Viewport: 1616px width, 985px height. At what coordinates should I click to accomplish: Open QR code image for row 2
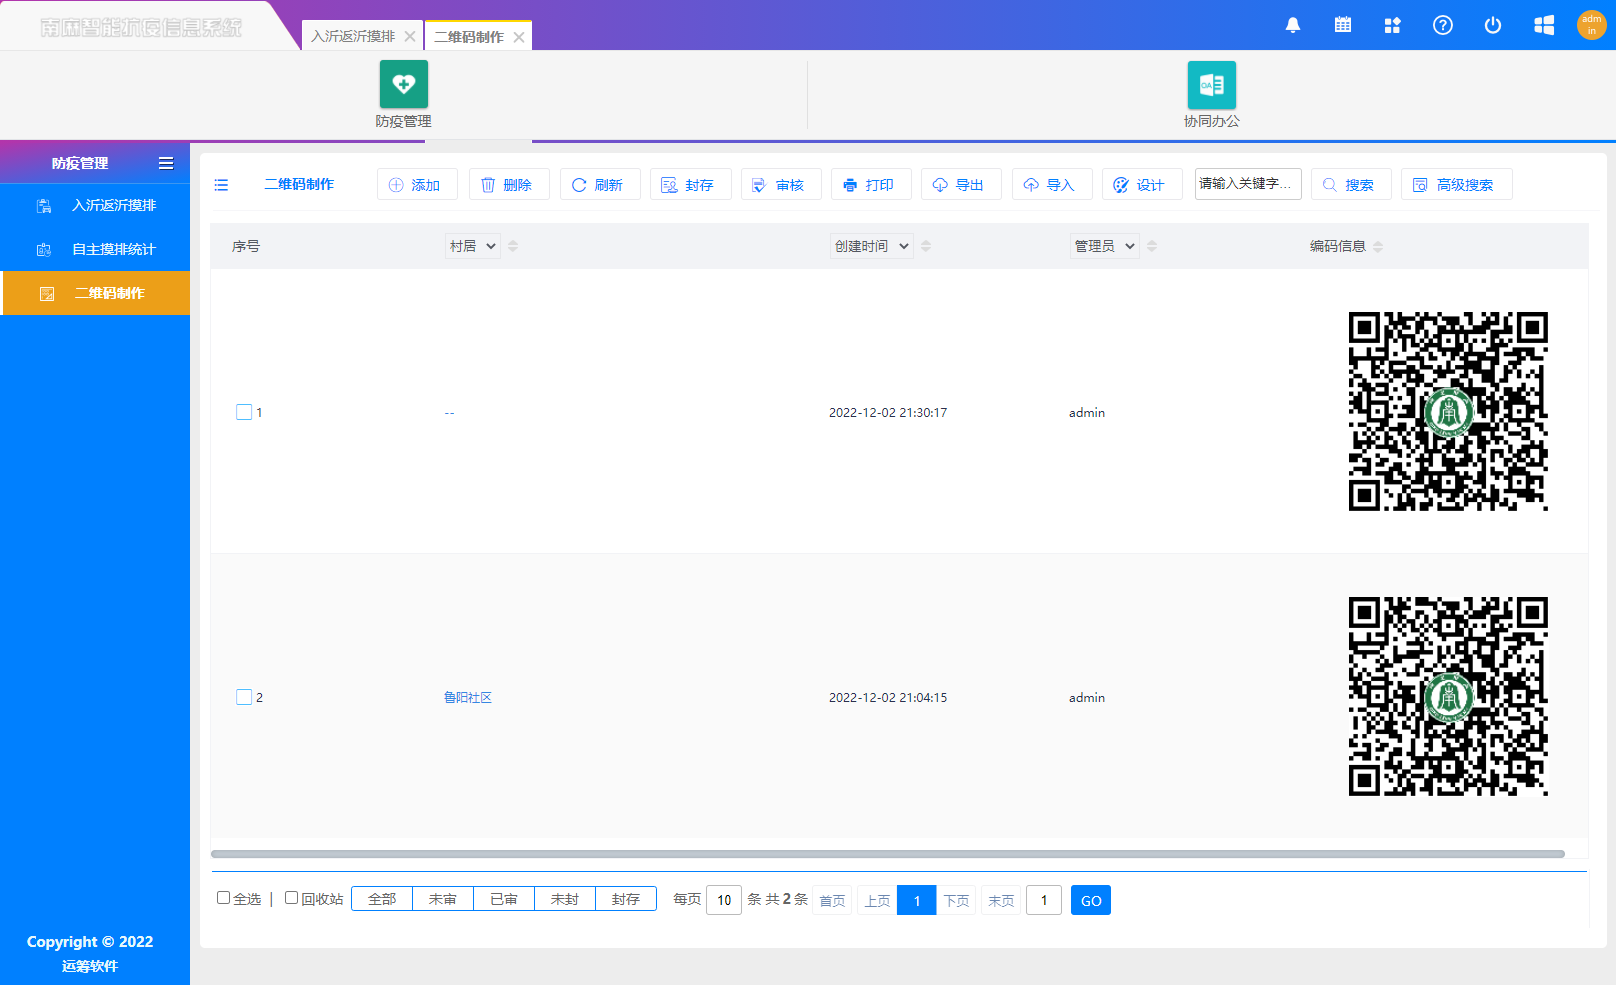pos(1448,696)
